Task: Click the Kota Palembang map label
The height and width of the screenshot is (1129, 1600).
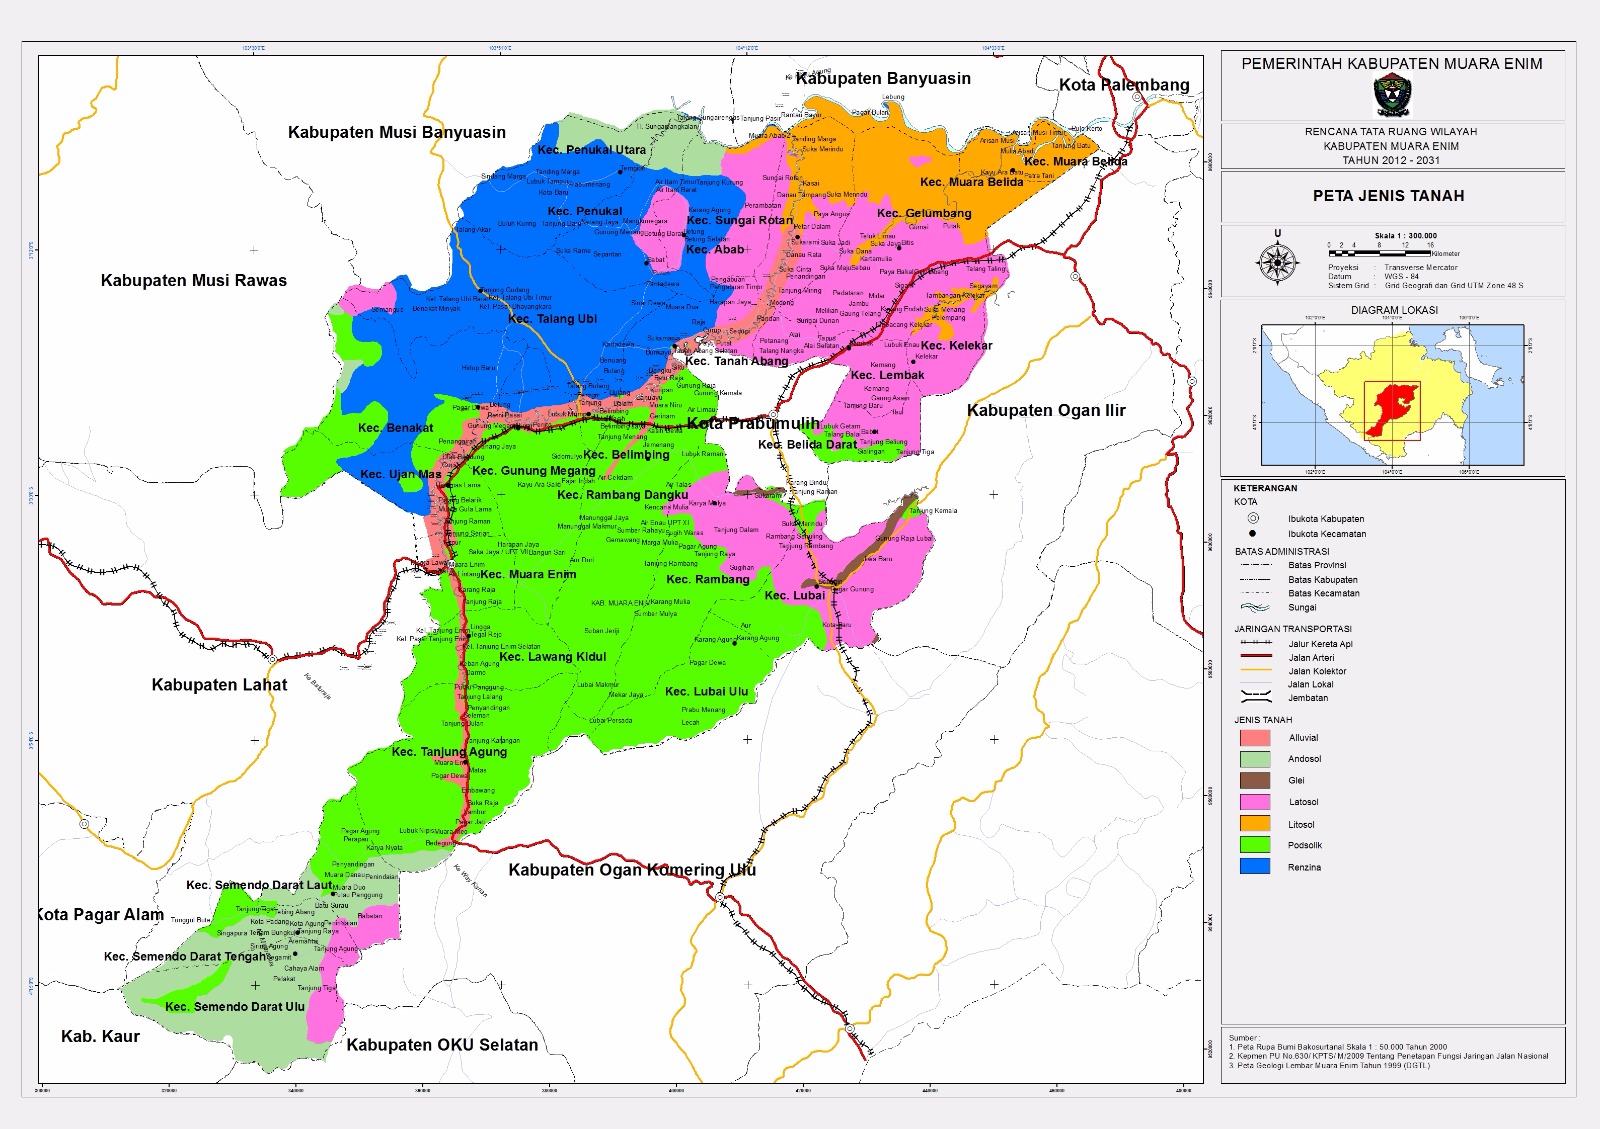Action: [x=1124, y=85]
